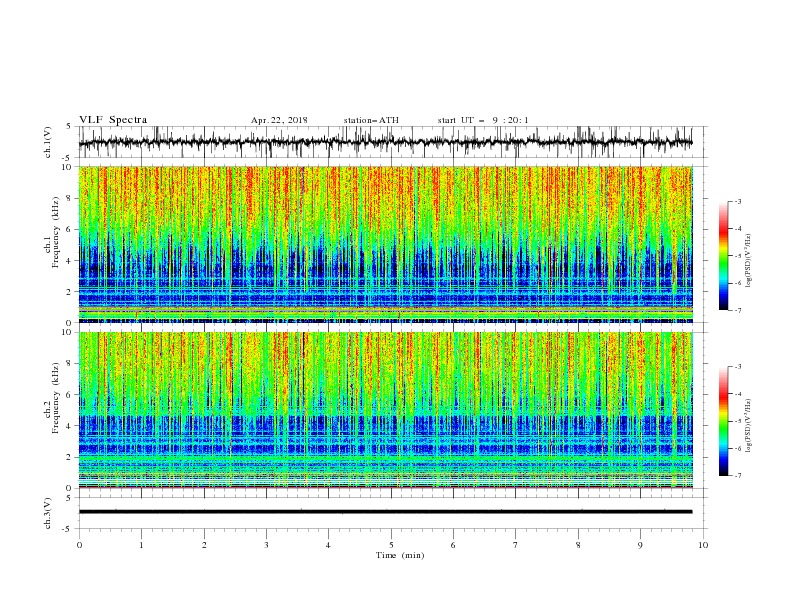The image size is (792, 612).
Task: Click the ch.1 voltage waveform trace
Action: (385, 142)
